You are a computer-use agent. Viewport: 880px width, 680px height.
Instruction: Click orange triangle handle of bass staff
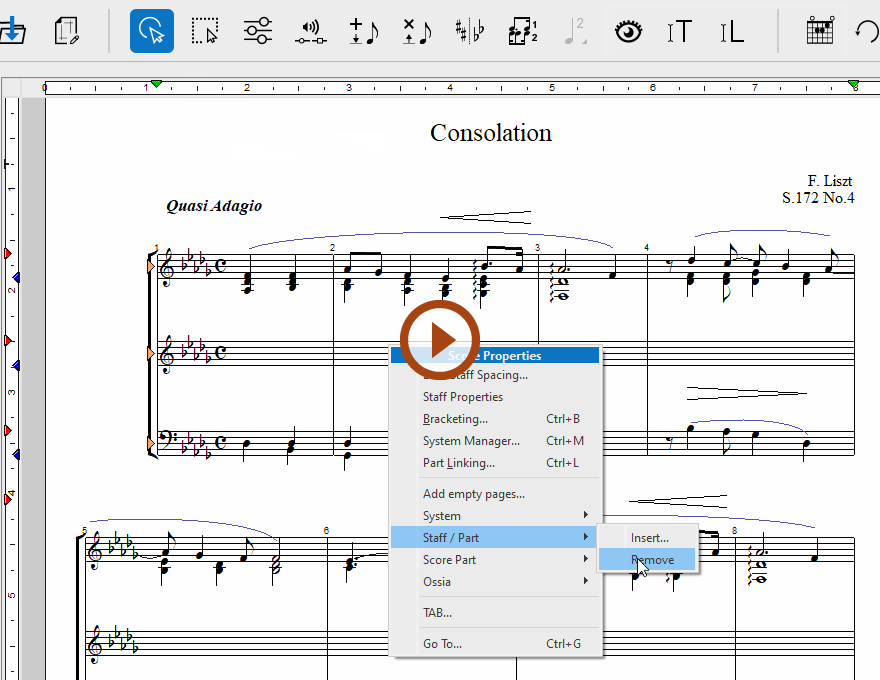(151, 444)
